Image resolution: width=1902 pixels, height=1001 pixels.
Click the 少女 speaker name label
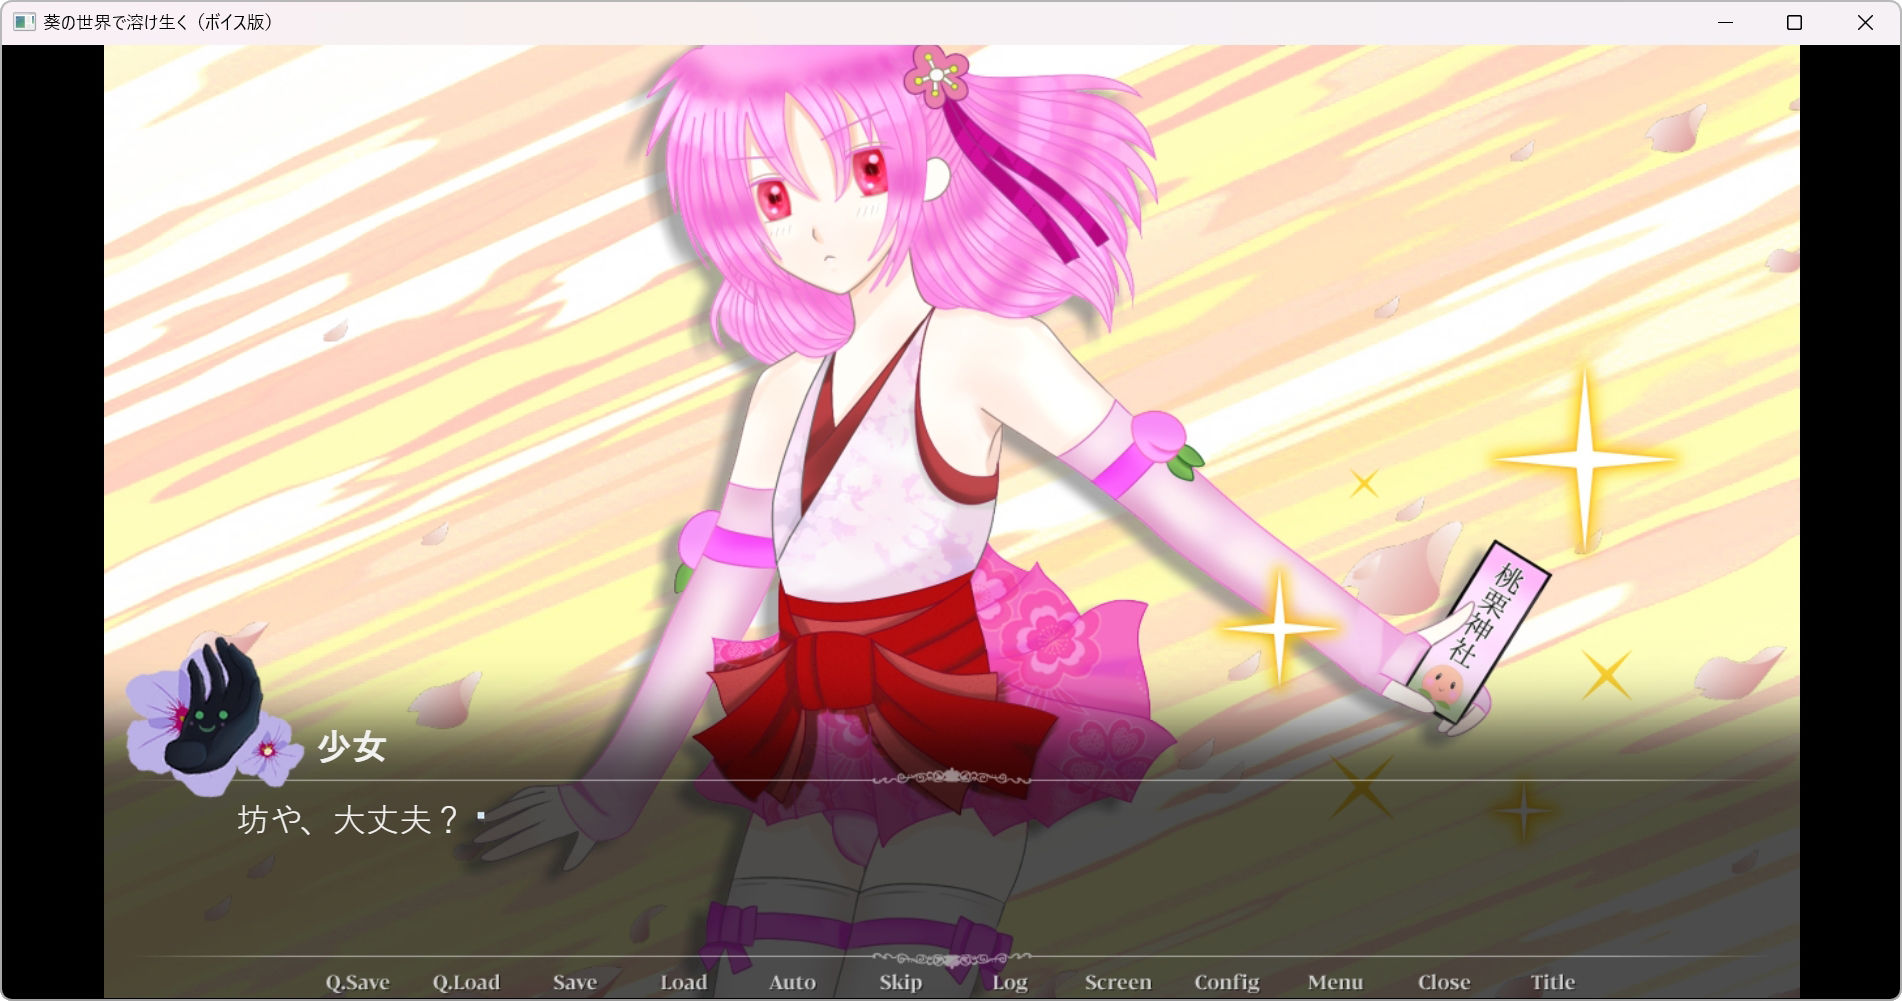point(352,747)
